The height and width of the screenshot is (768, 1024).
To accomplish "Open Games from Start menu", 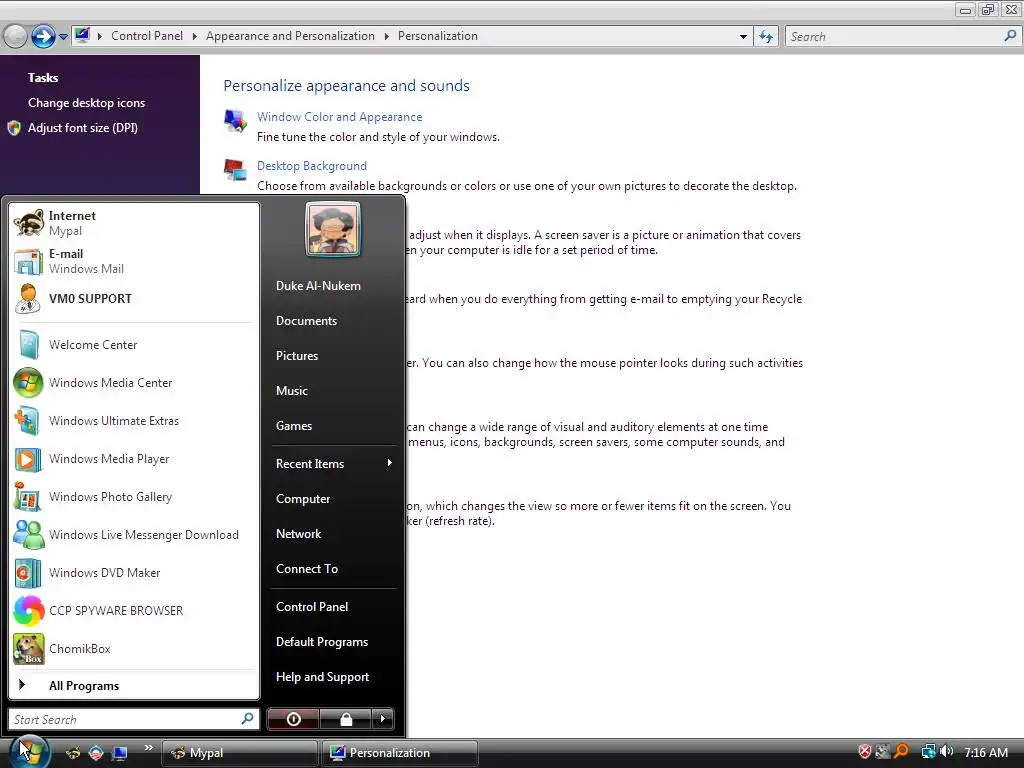I will 333,426.
